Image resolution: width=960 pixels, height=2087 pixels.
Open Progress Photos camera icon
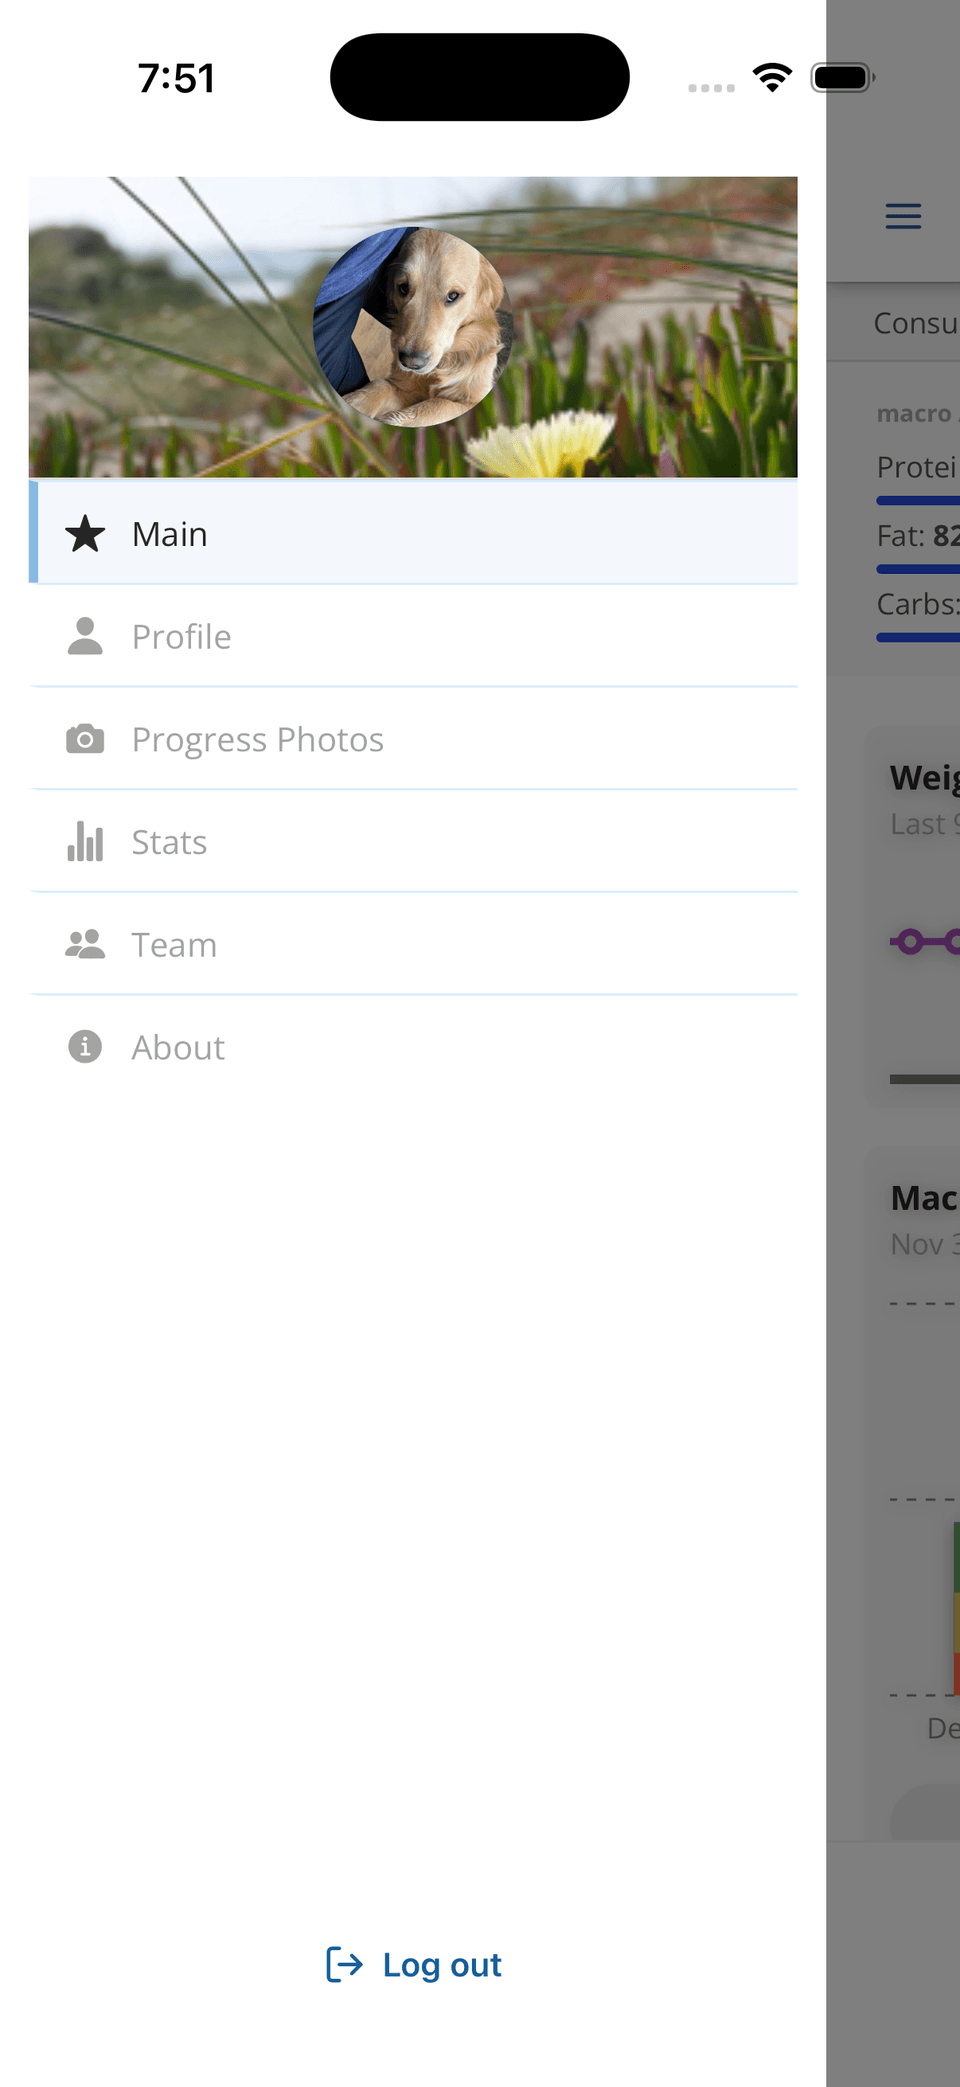tap(85, 739)
